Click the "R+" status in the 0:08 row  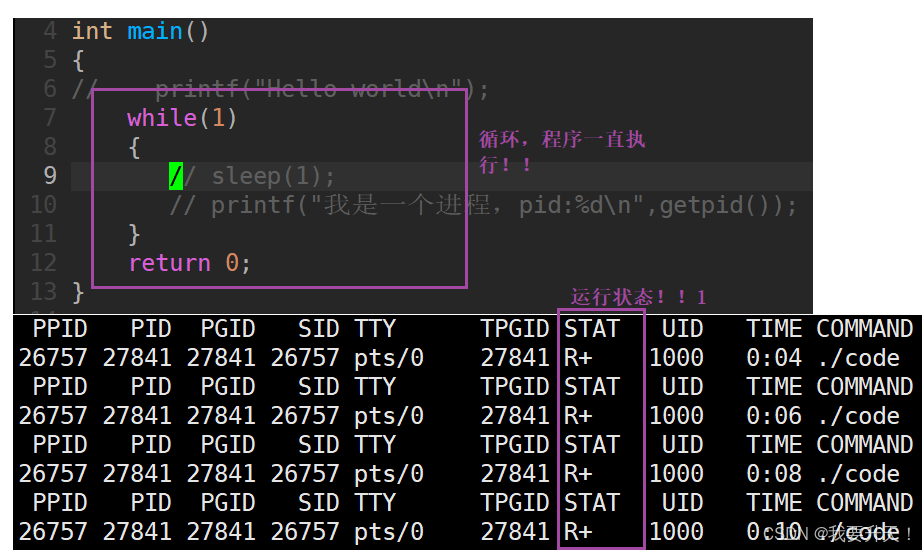coord(579,474)
